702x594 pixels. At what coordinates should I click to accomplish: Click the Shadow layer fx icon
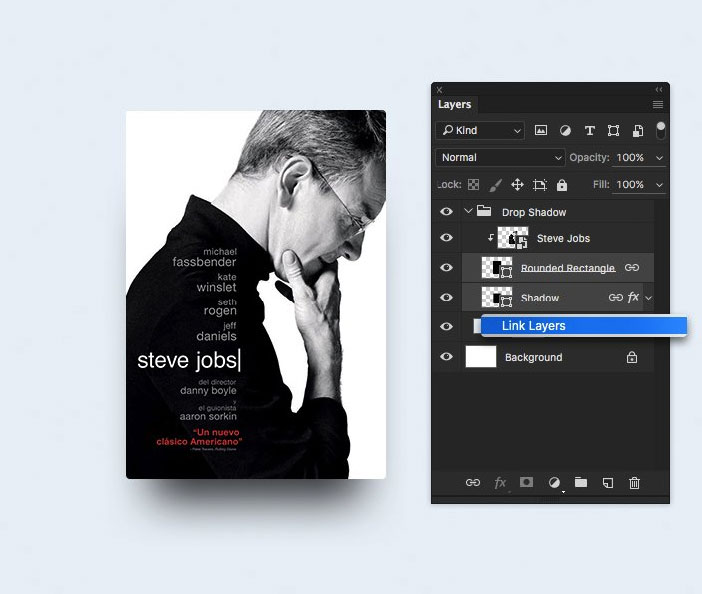(x=633, y=297)
